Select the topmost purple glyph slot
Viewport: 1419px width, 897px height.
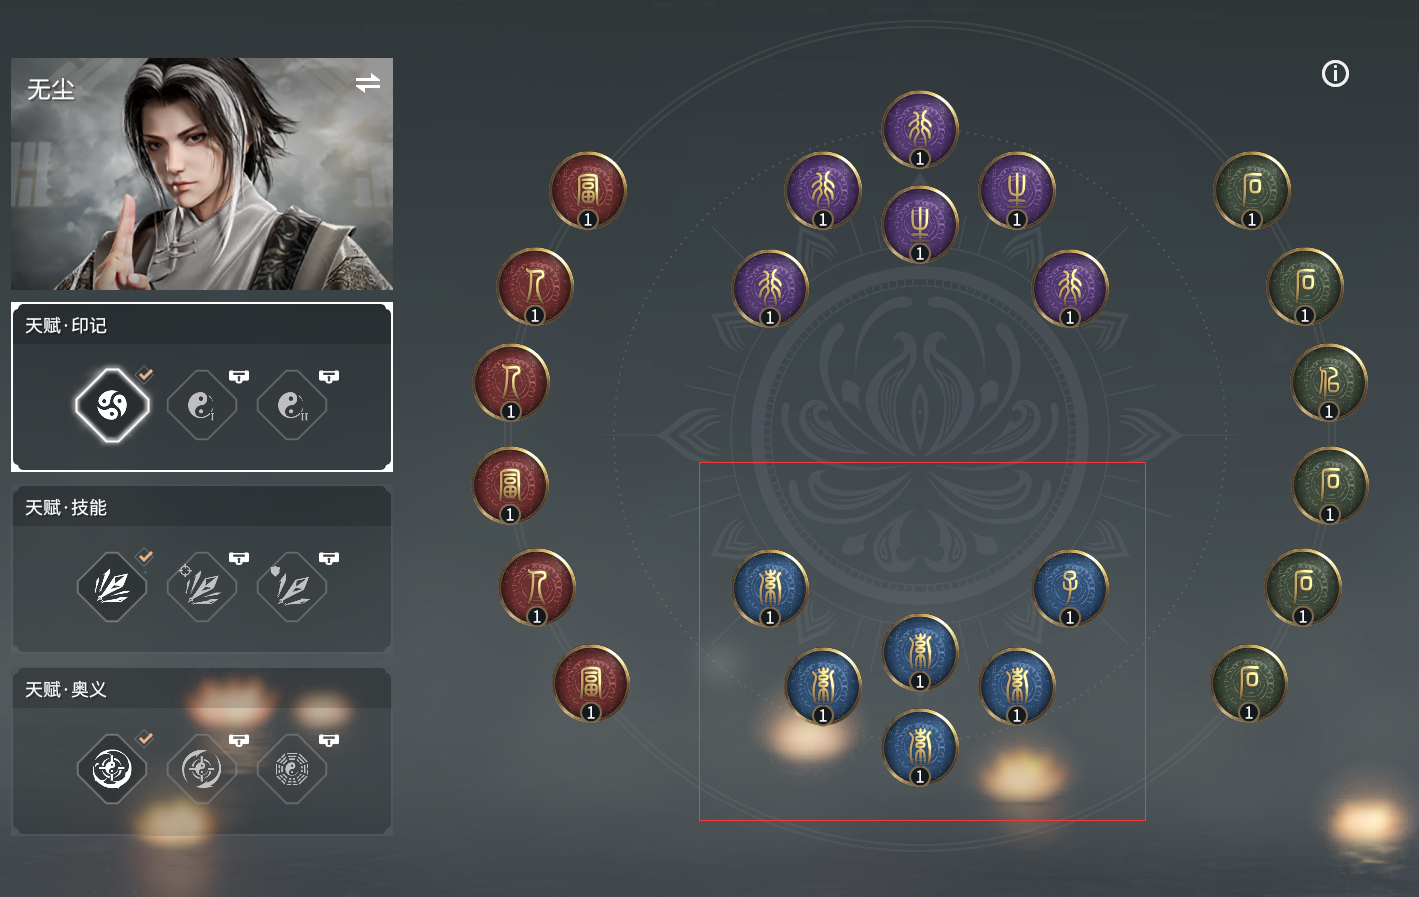920,130
